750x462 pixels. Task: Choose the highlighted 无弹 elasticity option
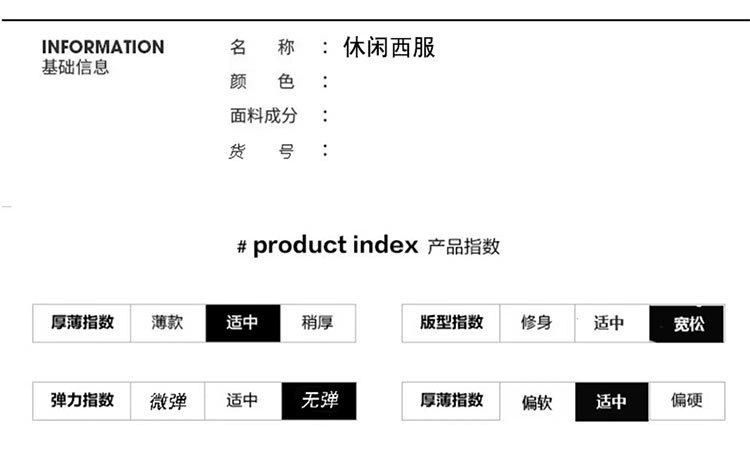(319, 401)
